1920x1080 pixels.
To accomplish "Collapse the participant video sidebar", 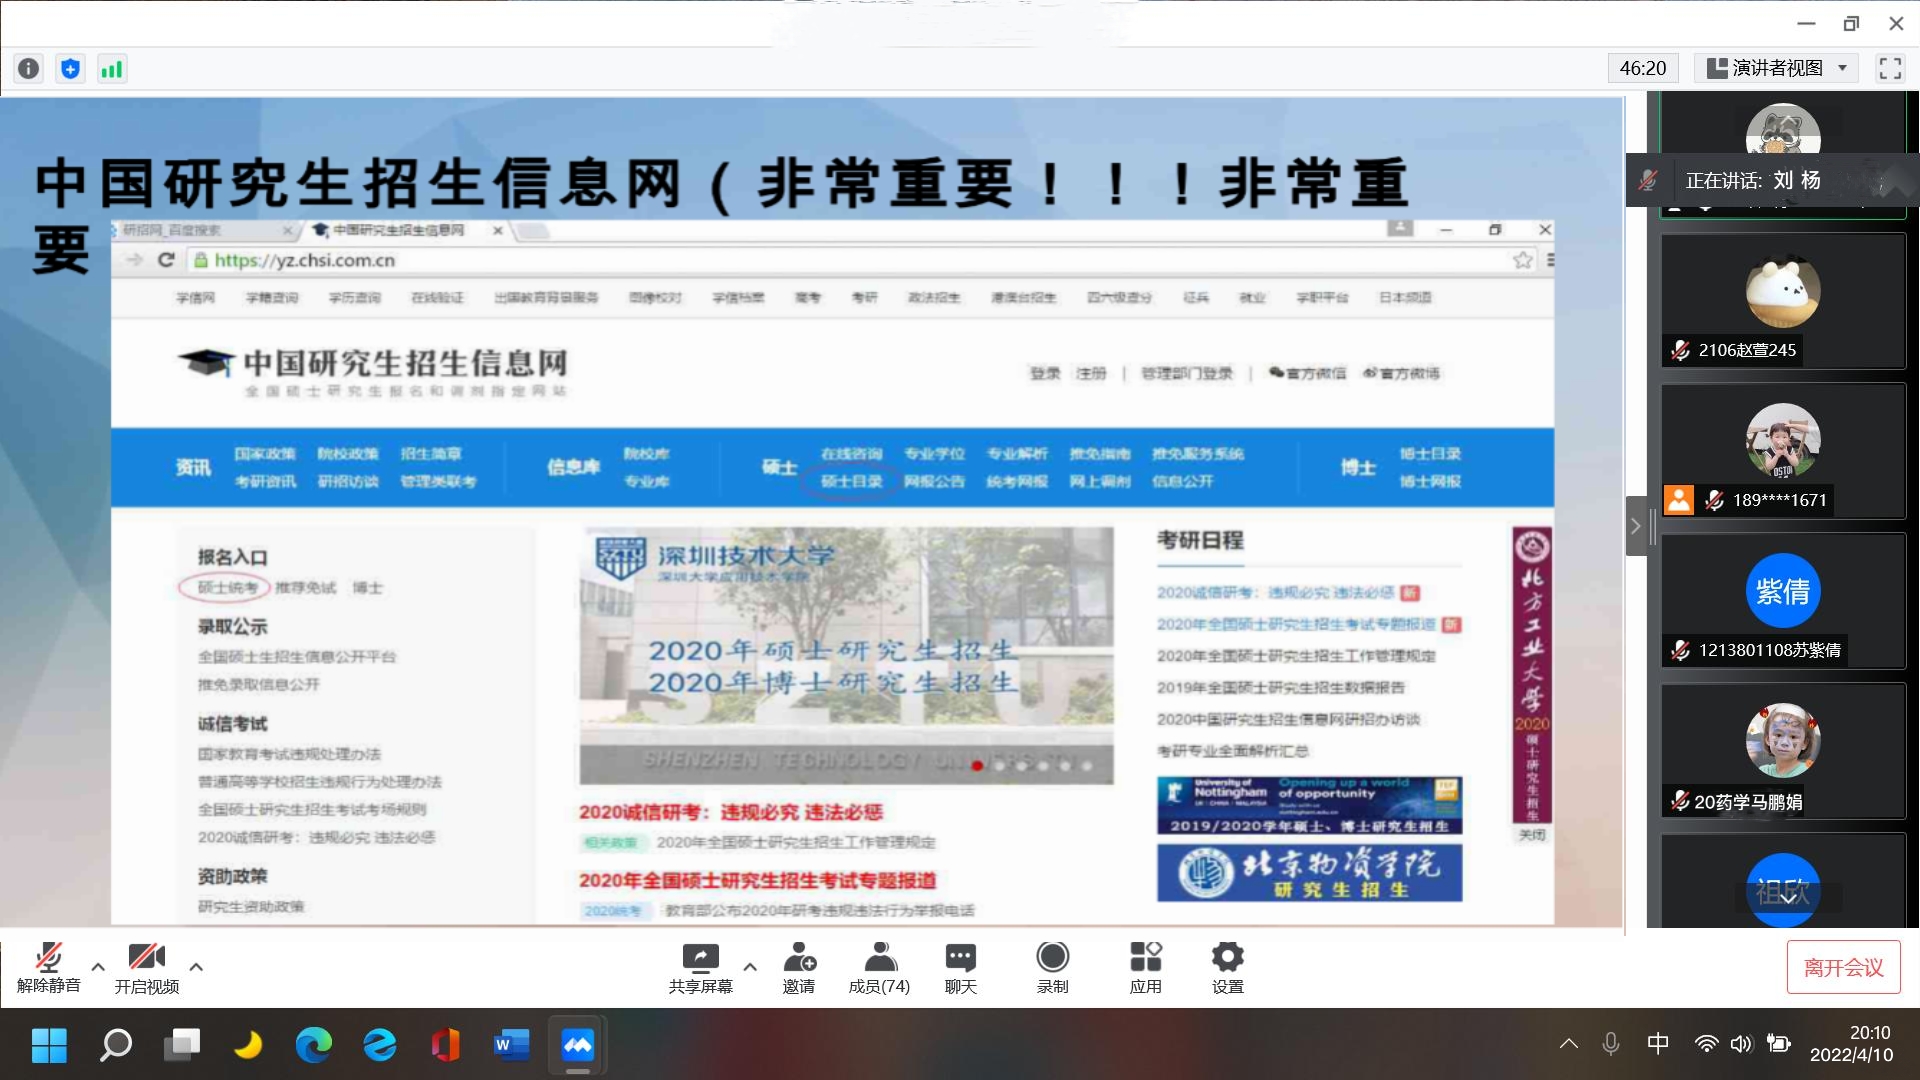I will point(1636,526).
